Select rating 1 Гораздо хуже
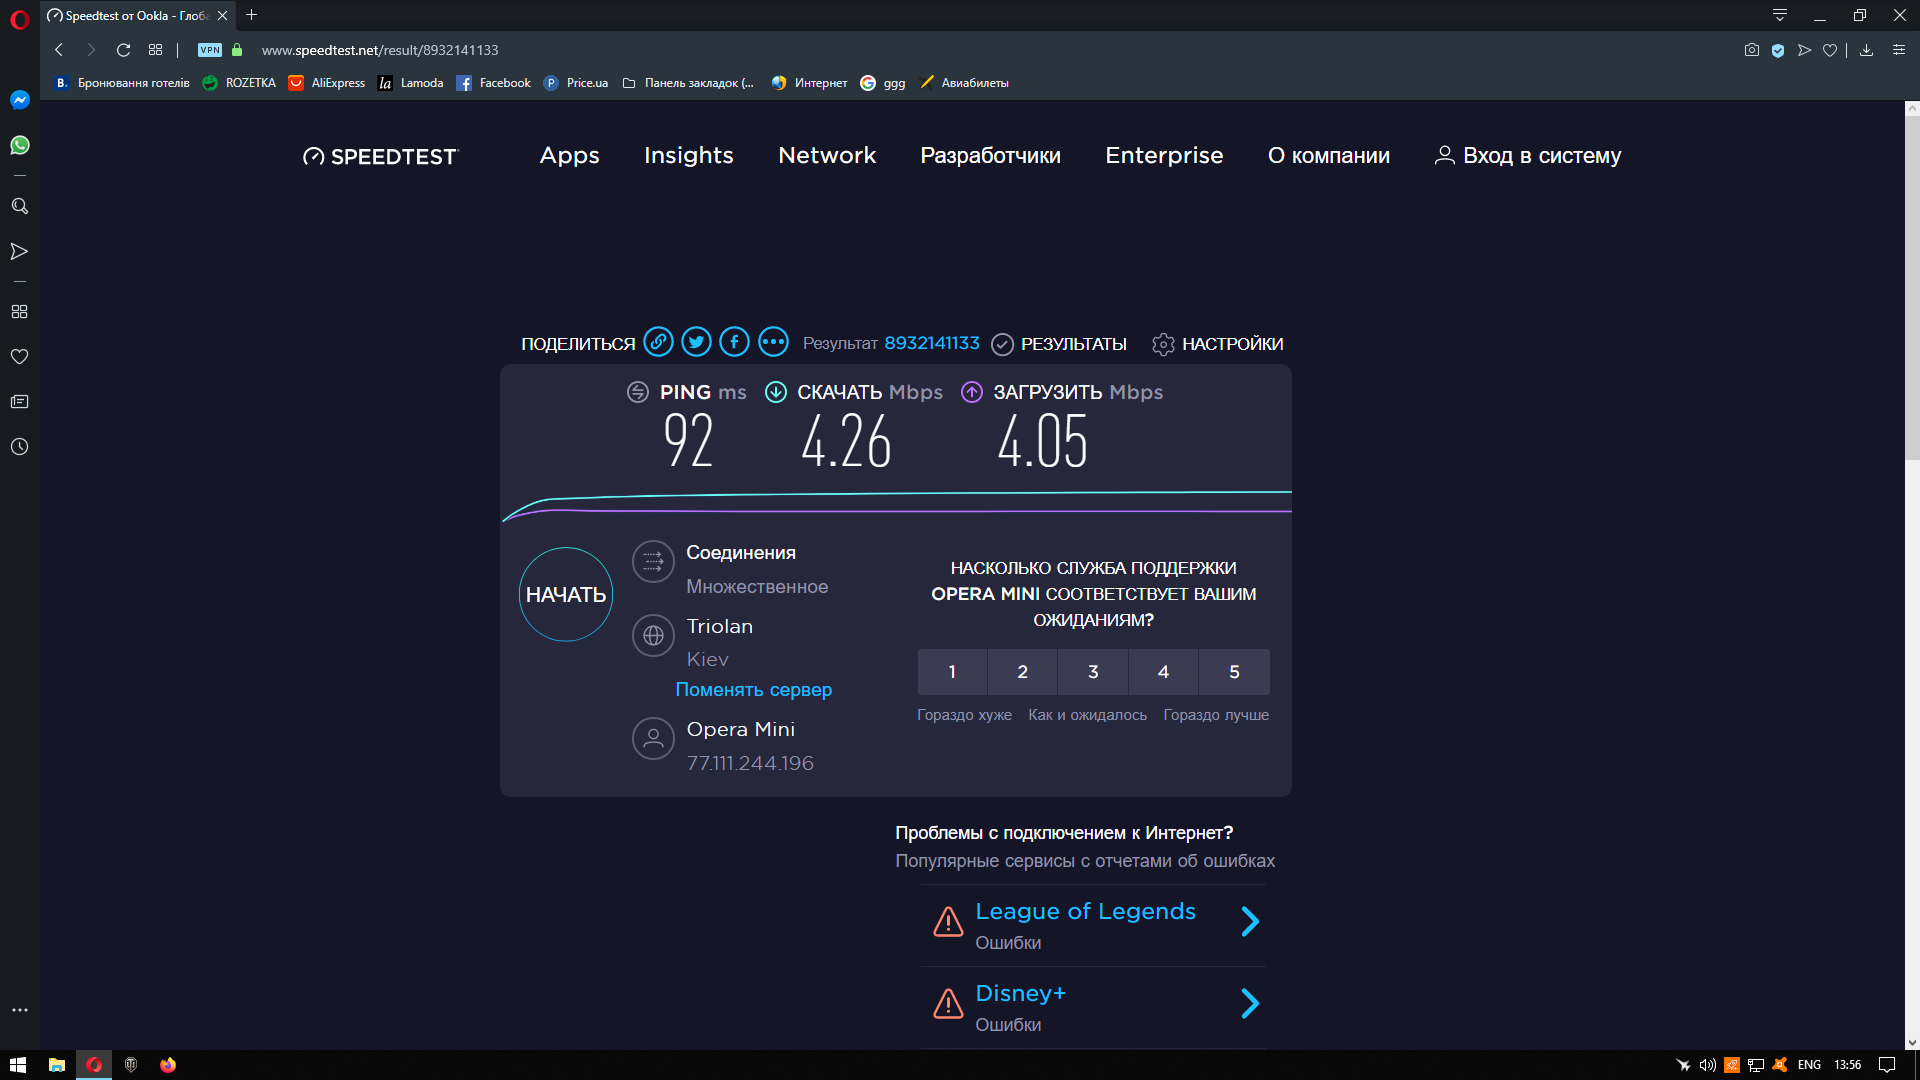 [x=952, y=672]
